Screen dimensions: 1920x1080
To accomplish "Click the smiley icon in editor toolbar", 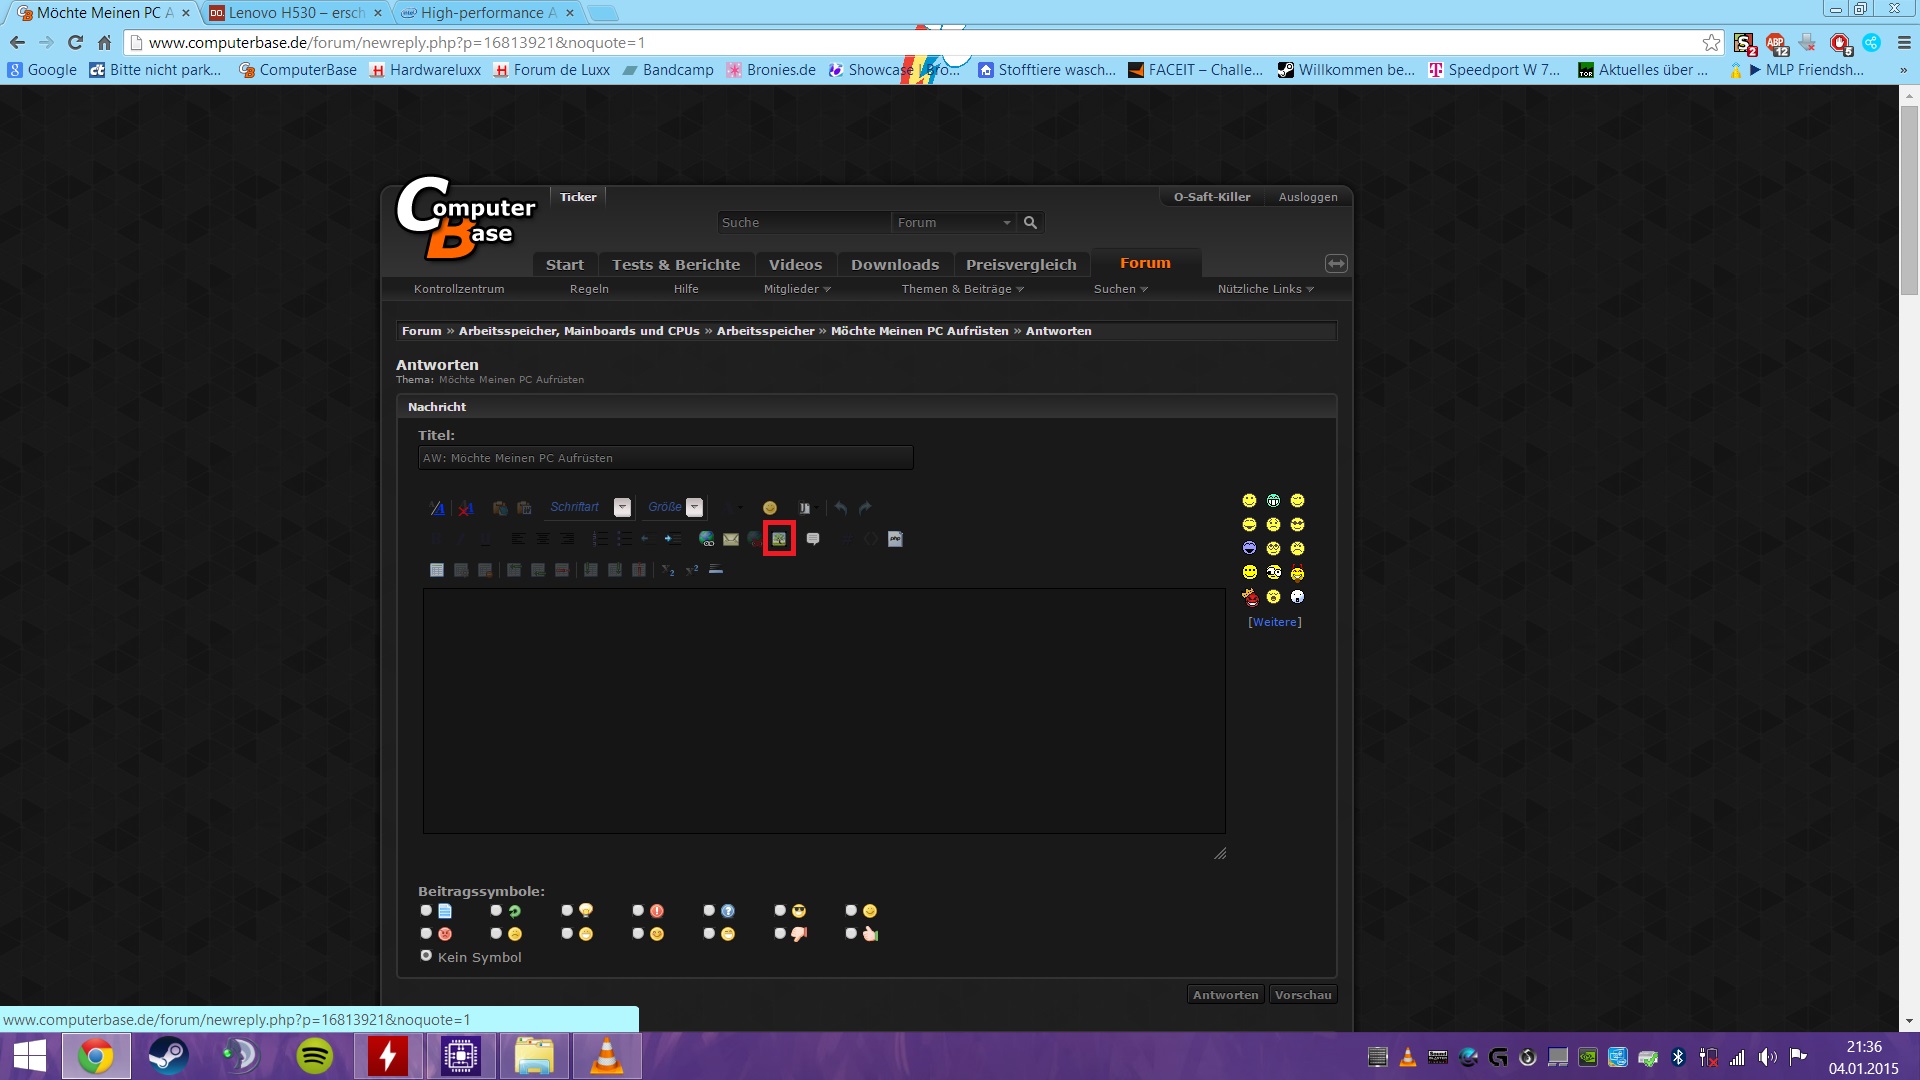I will click(x=769, y=508).
